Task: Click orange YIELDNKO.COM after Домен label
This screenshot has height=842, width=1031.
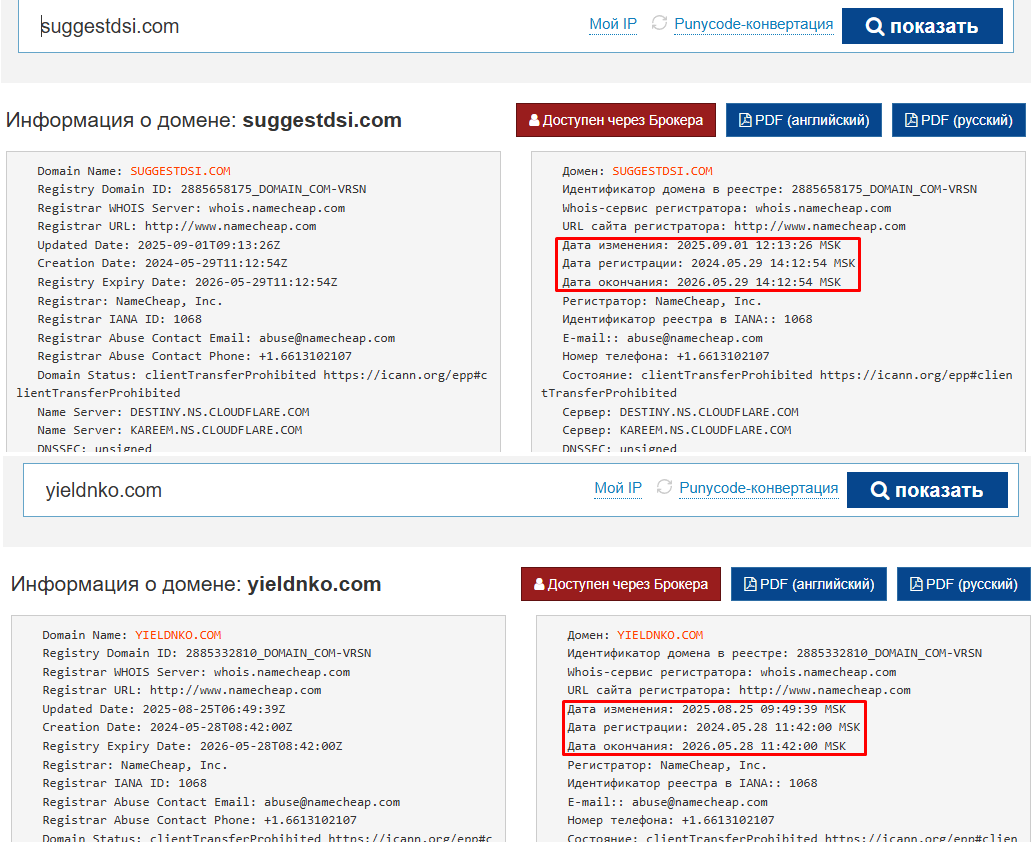Action: pos(660,635)
